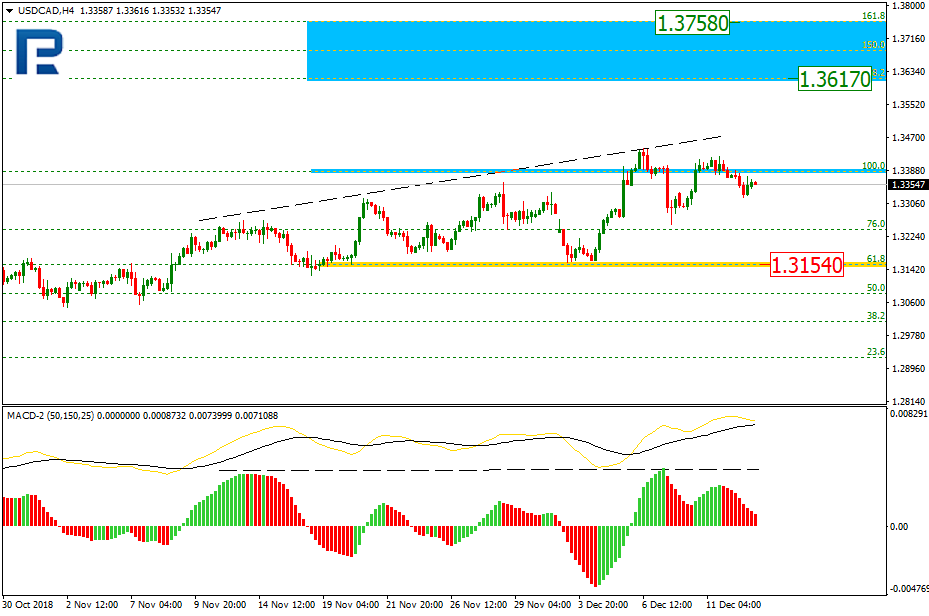Image resolution: width=929 pixels, height=616 pixels.
Task: Click the 161.8 Fibonacci level label
Action: [x=875, y=17]
